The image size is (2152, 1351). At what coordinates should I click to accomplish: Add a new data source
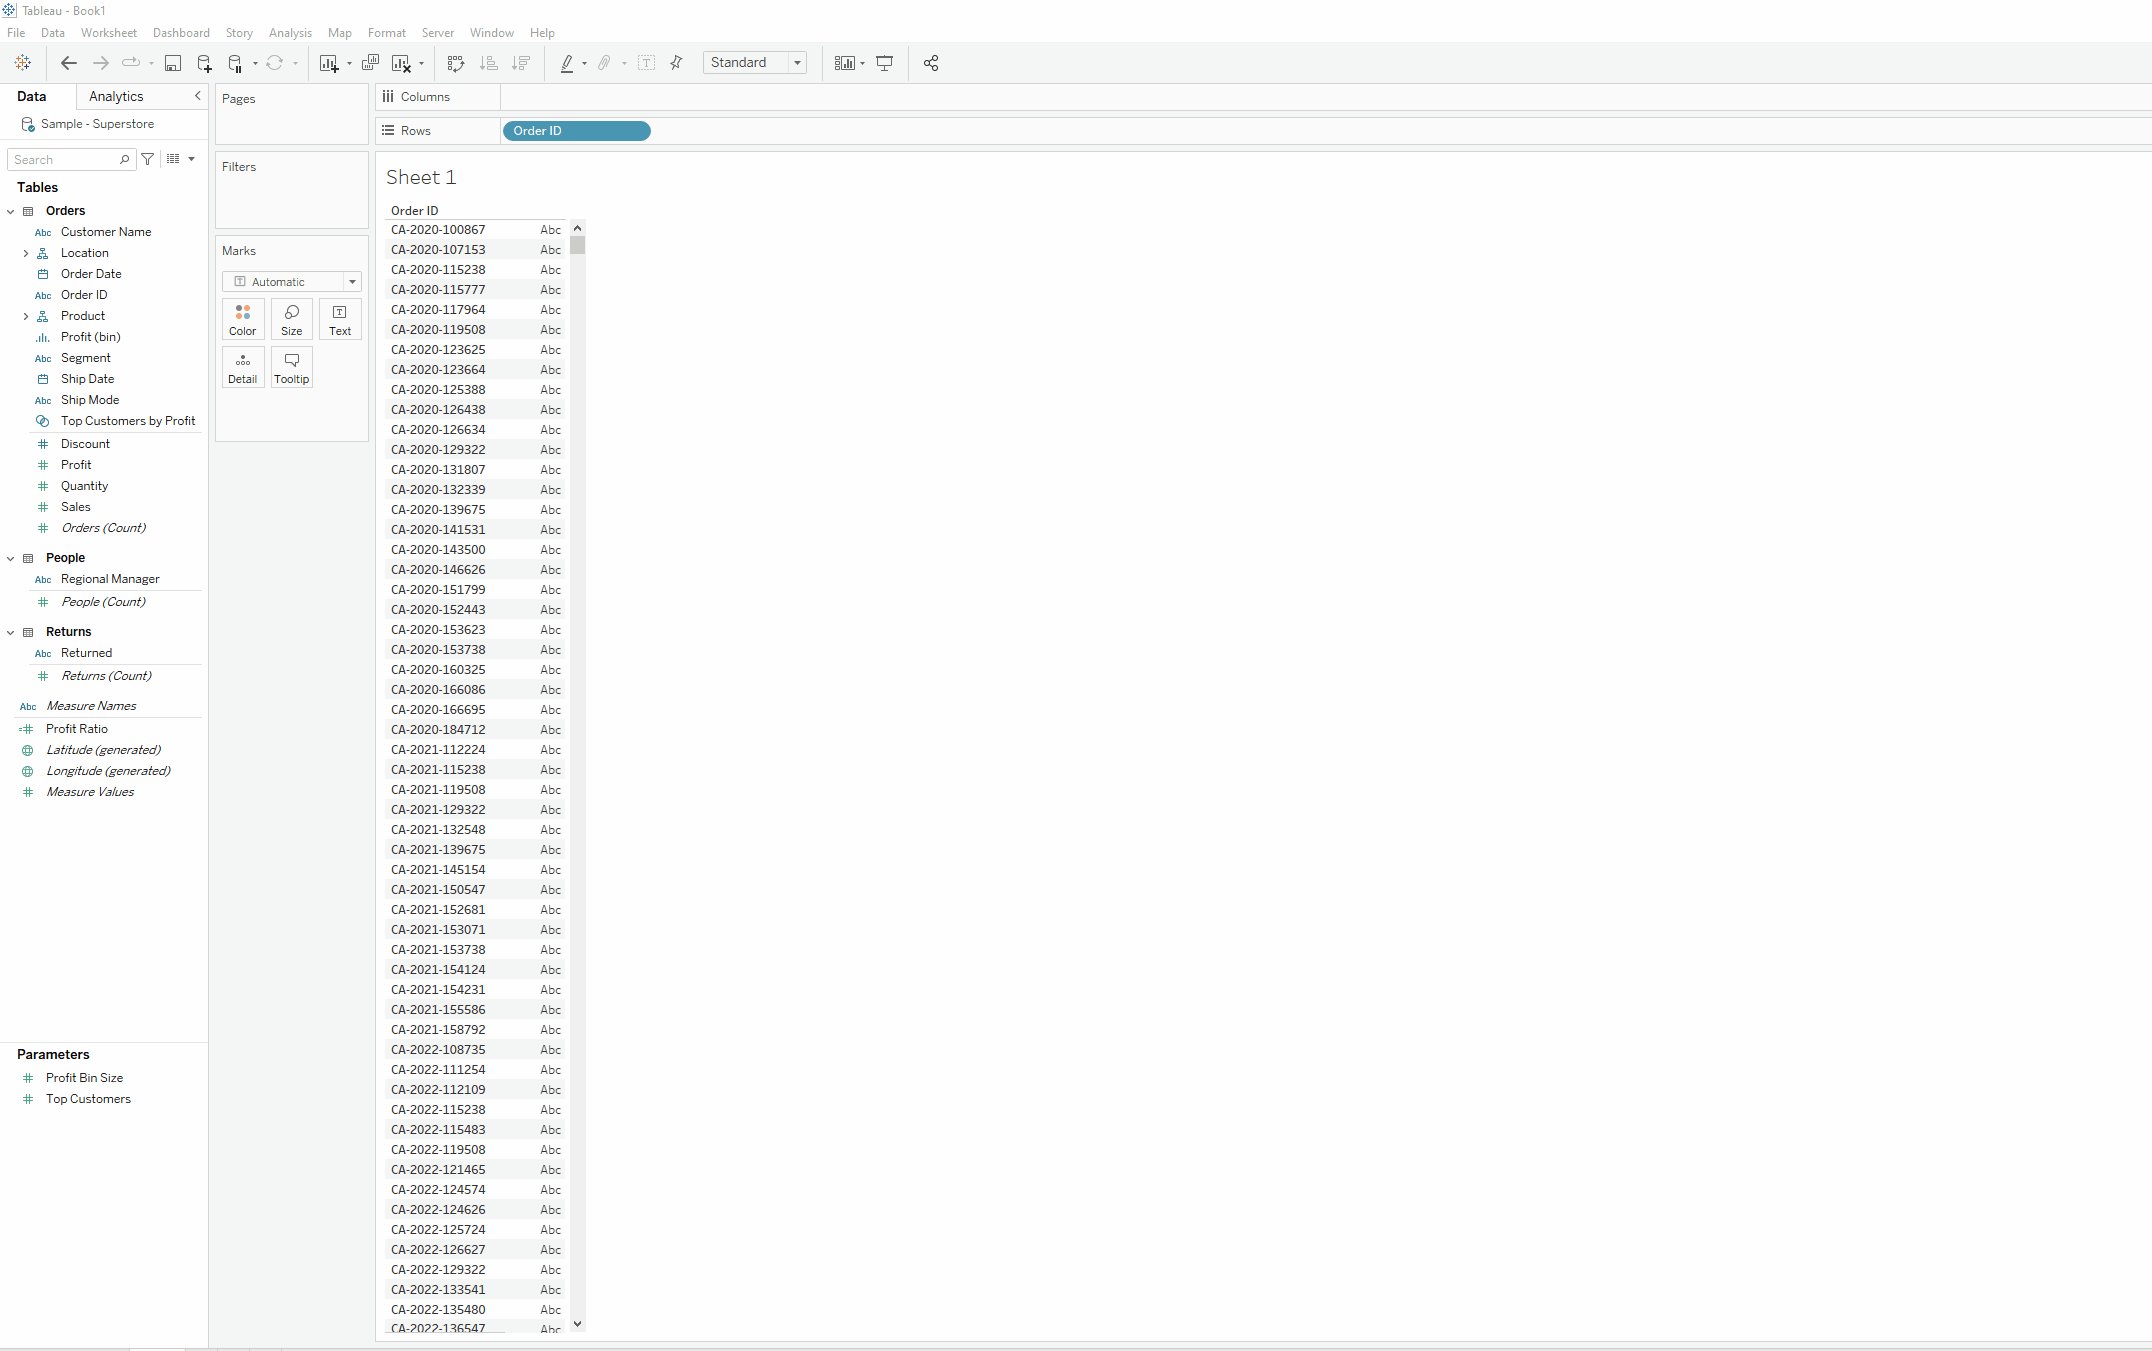204,63
